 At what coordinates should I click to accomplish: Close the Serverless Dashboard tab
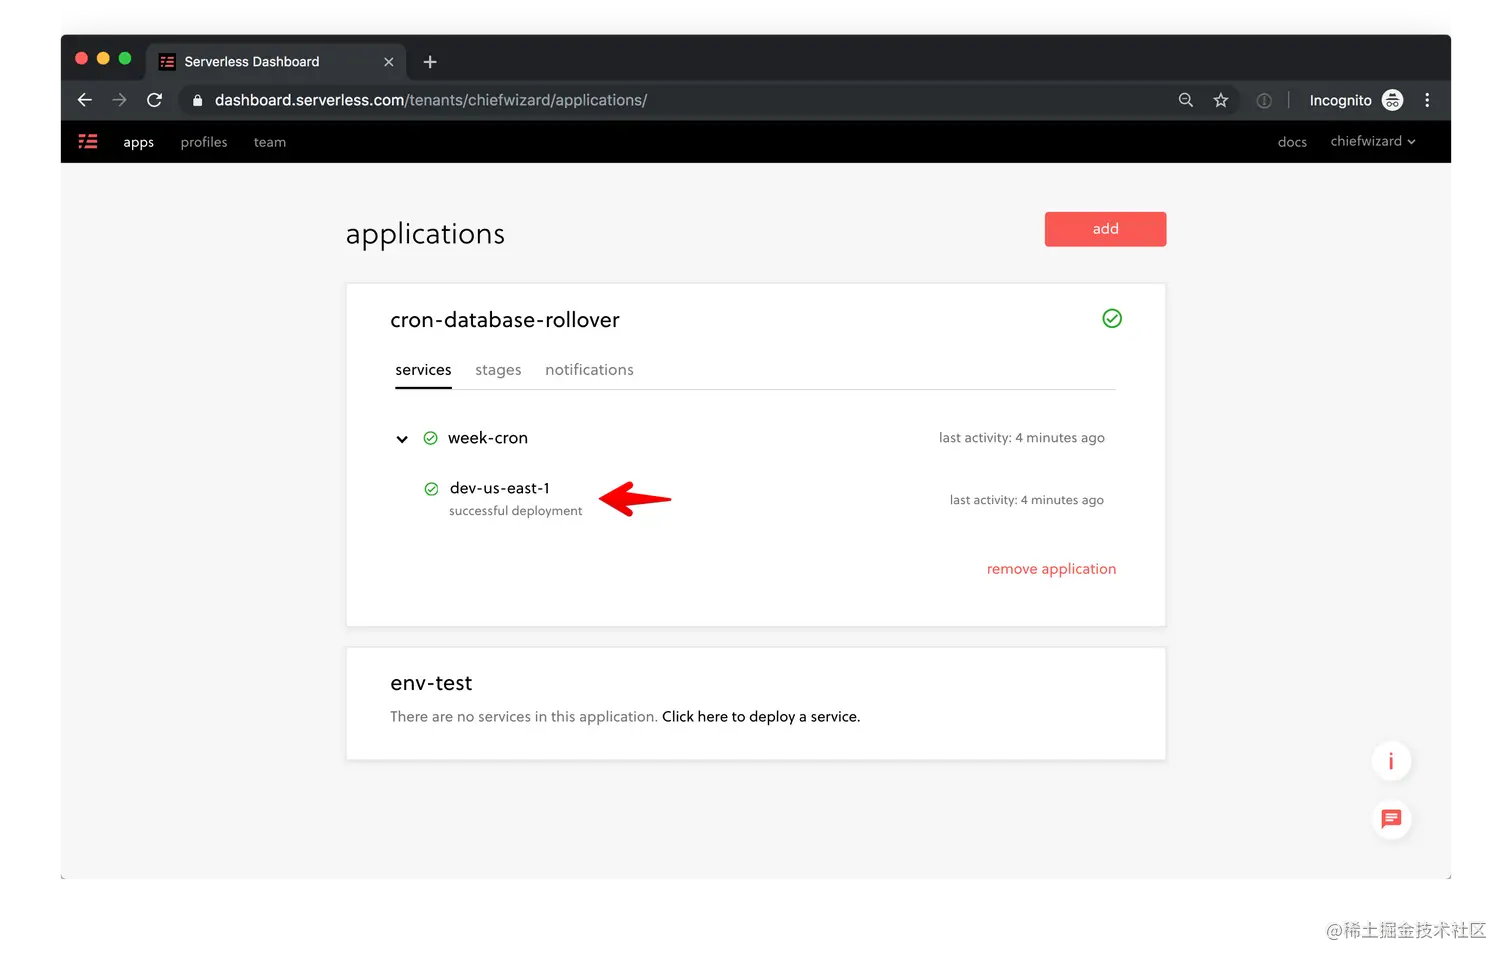389,62
